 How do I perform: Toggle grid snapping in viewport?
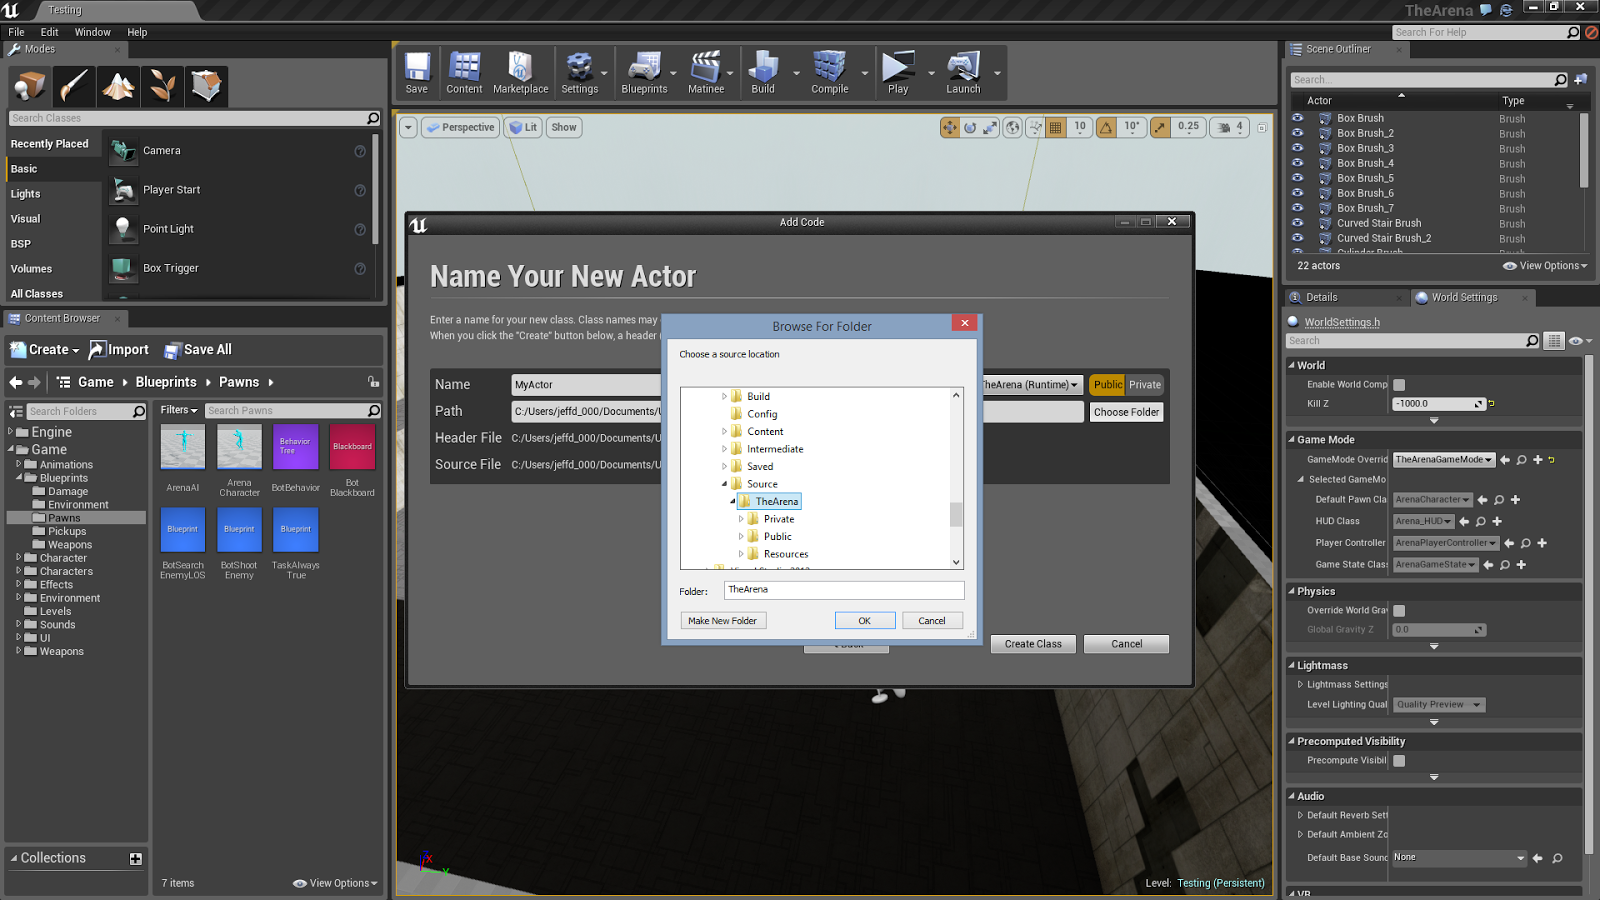click(1055, 127)
